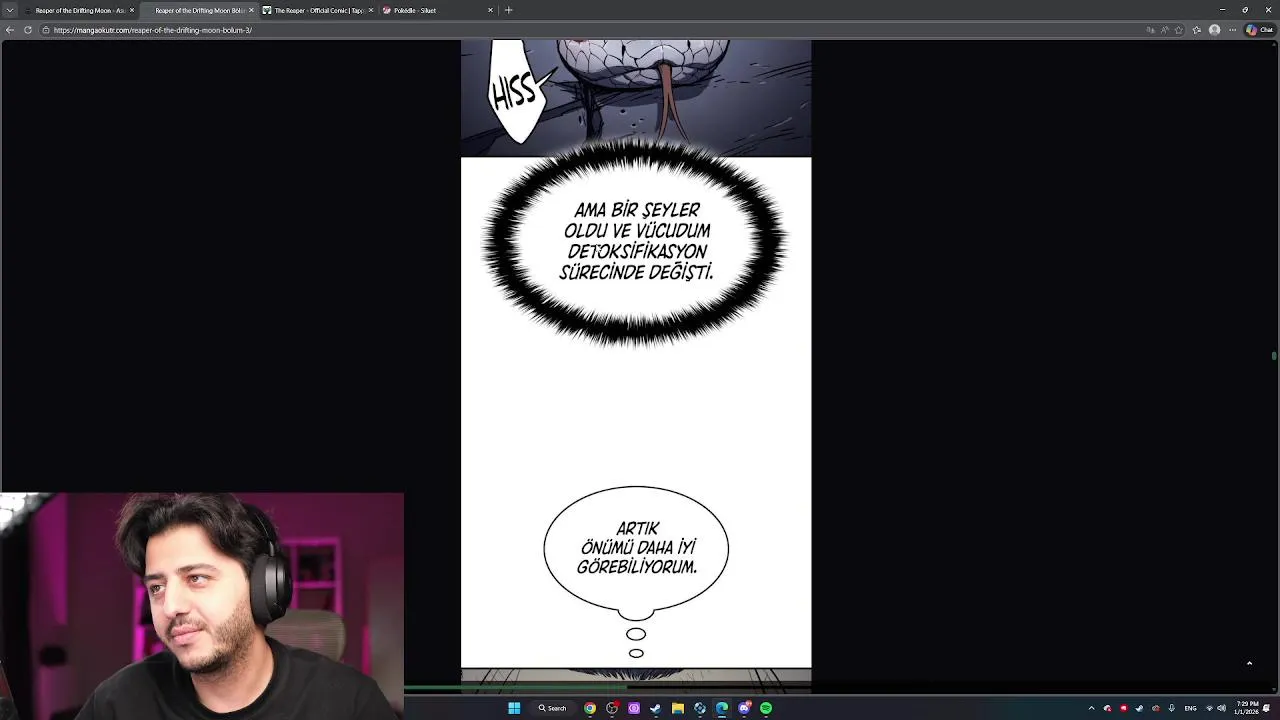Click the page vertical scrollbar thumb
This screenshot has width=1280, height=720.
1274,356
